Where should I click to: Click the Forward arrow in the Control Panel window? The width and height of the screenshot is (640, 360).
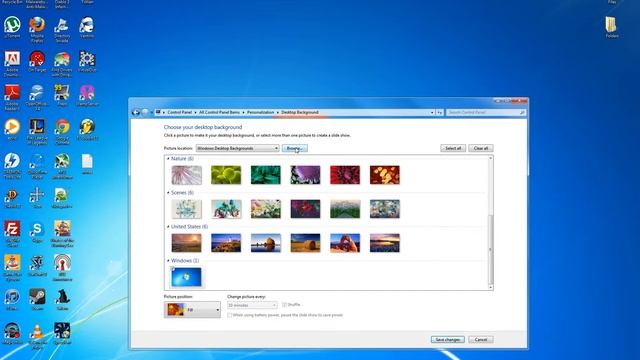[145, 112]
